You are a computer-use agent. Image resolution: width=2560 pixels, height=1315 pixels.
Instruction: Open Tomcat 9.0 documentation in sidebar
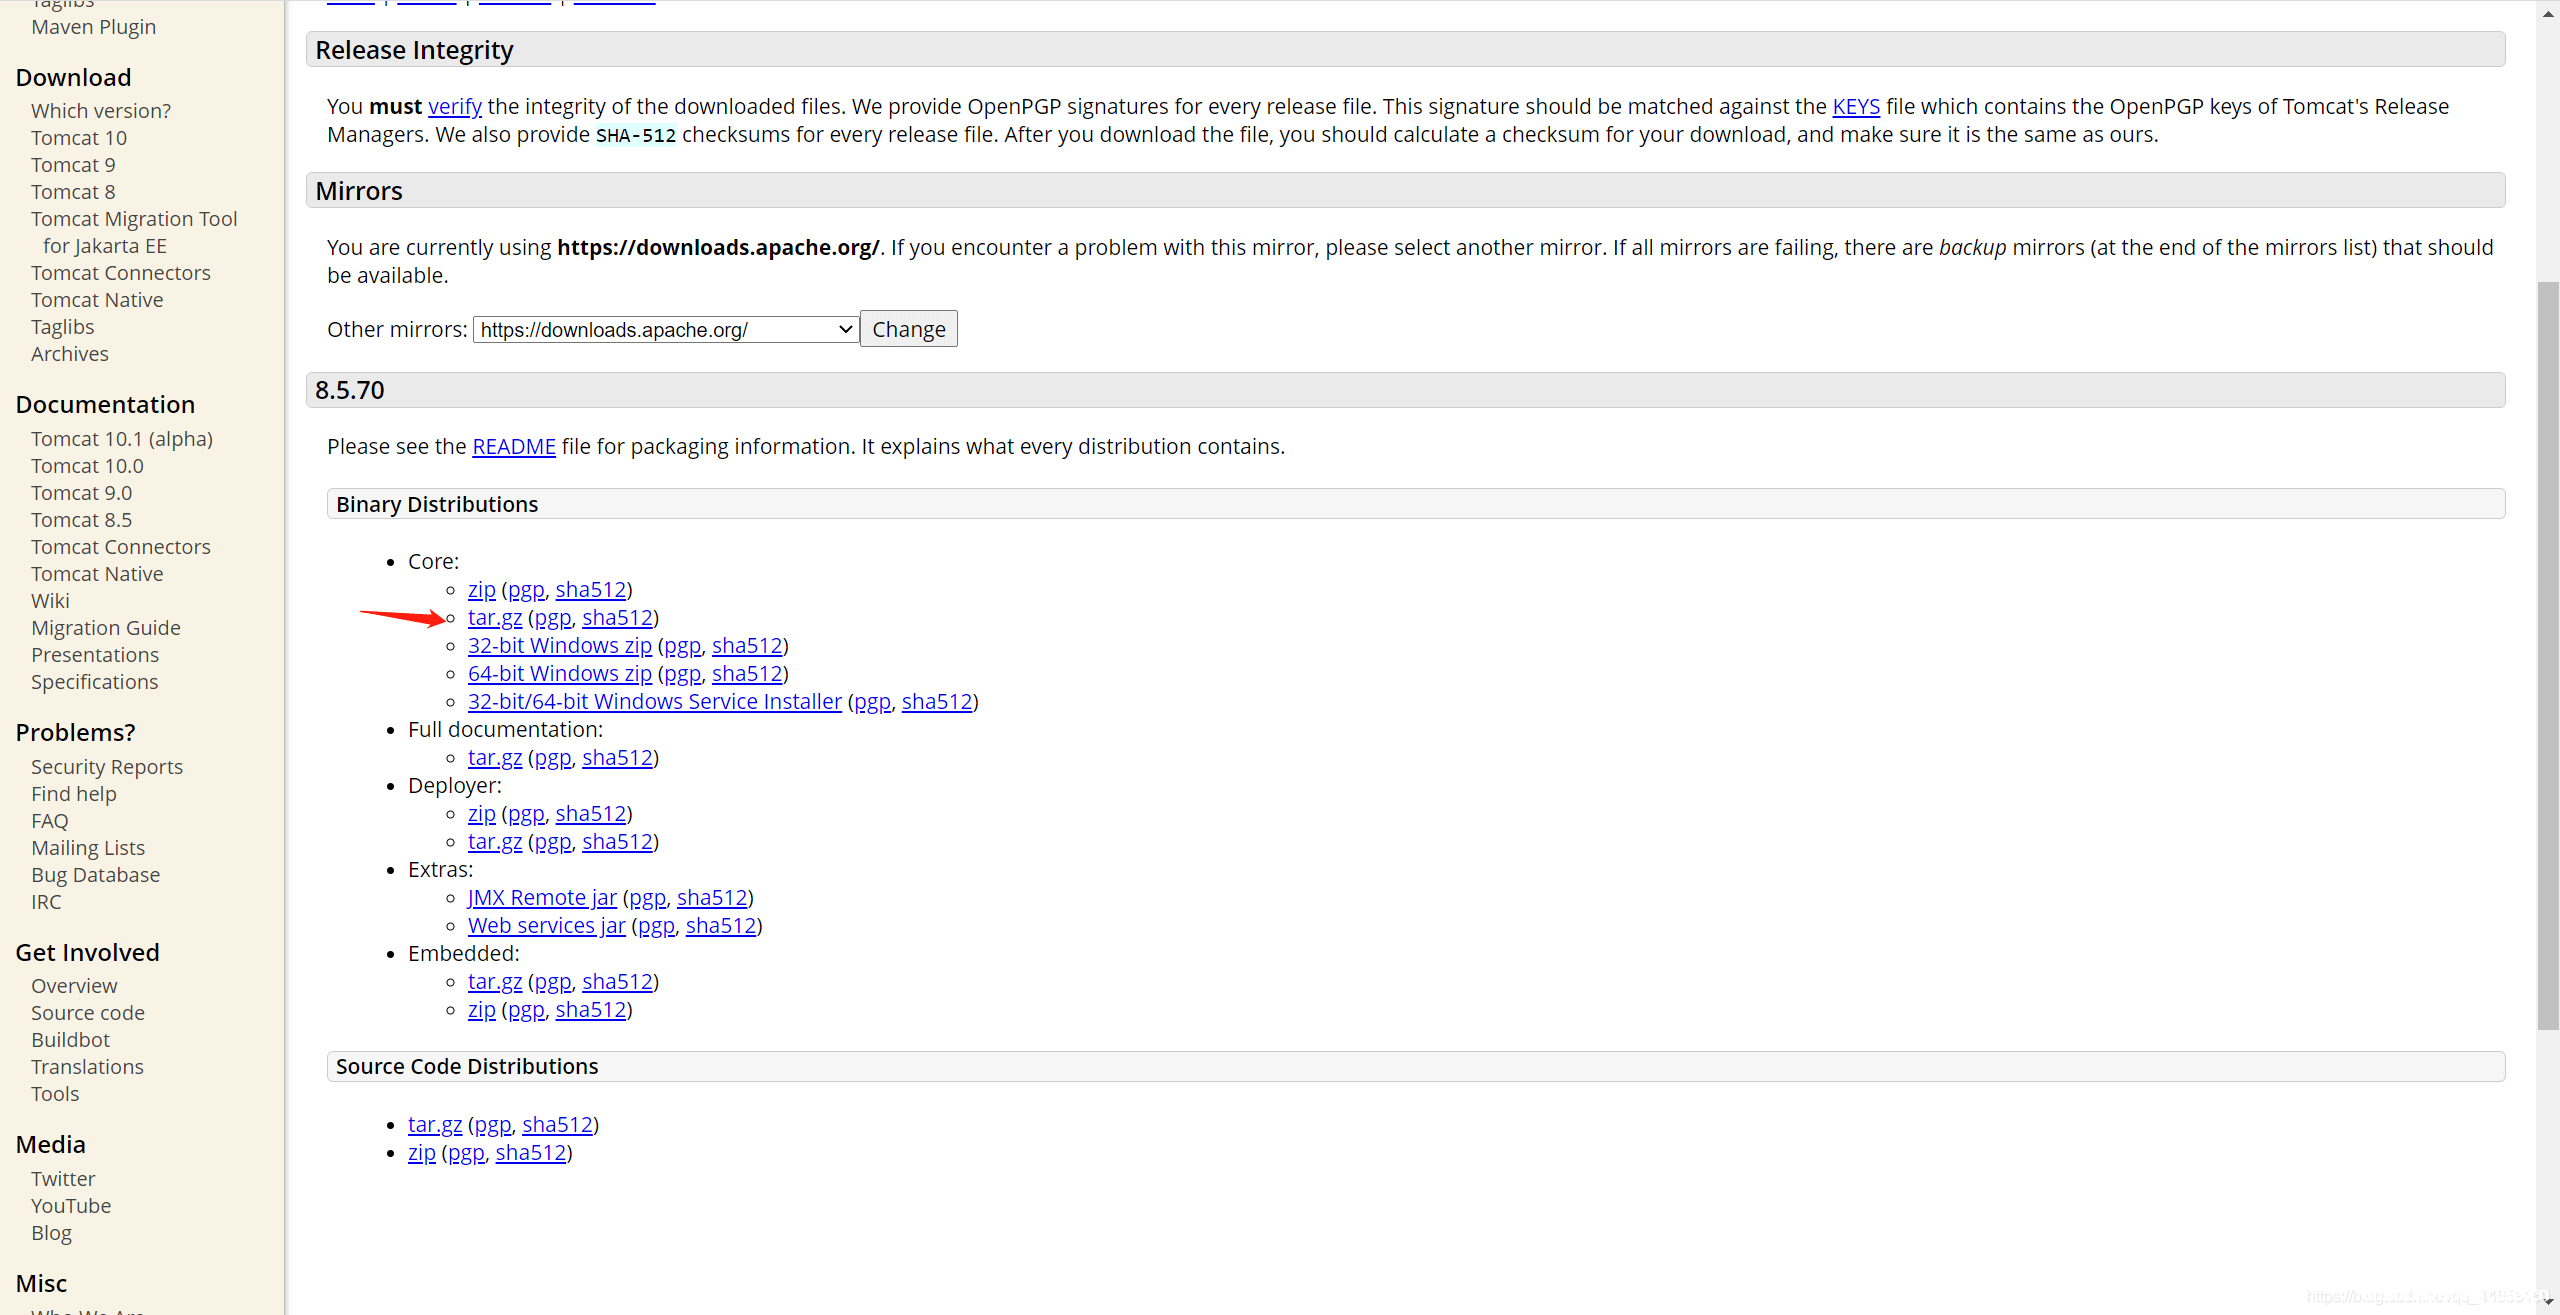pyautogui.click(x=81, y=493)
